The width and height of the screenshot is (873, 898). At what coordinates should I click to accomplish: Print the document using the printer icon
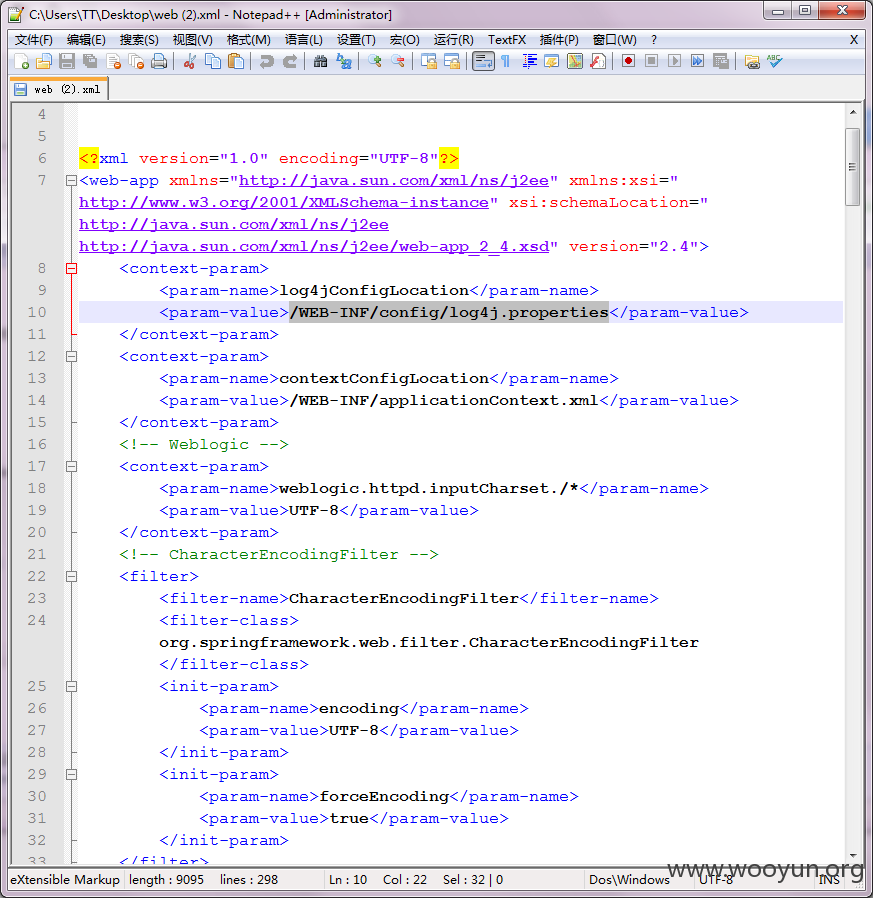pos(159,61)
